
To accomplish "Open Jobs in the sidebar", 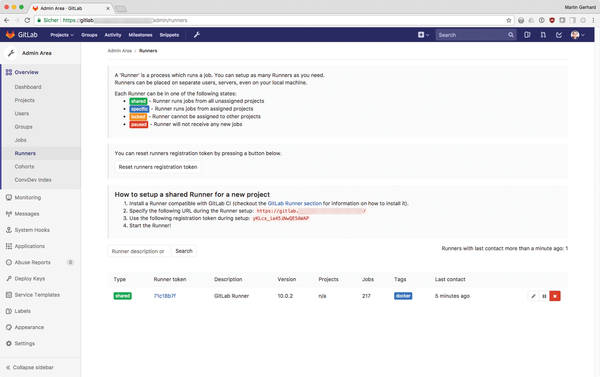I will [x=21, y=140].
